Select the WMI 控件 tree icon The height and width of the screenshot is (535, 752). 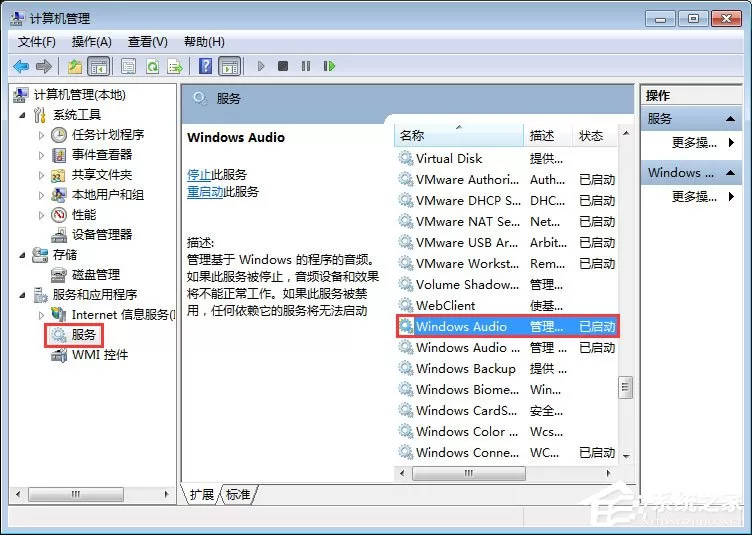[x=59, y=355]
